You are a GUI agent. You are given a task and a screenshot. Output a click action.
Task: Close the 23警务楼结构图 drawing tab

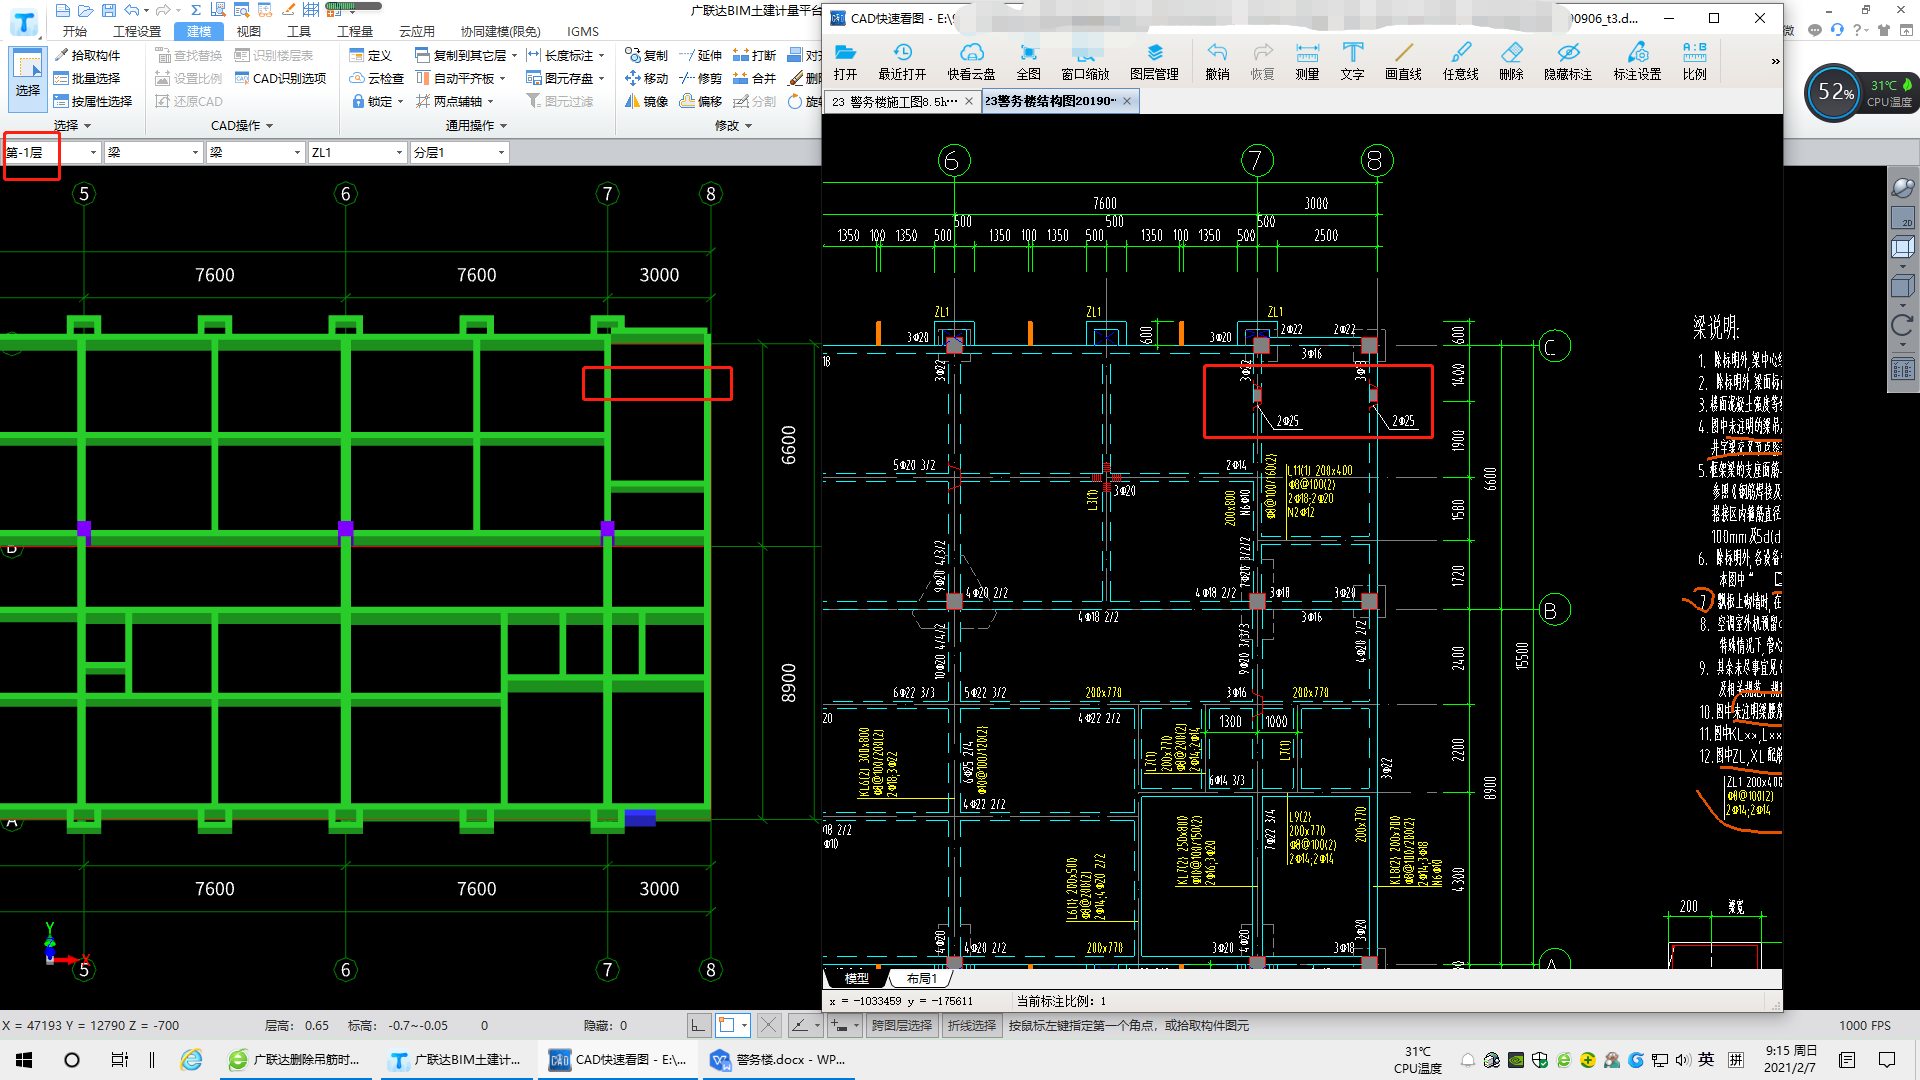click(x=1127, y=101)
